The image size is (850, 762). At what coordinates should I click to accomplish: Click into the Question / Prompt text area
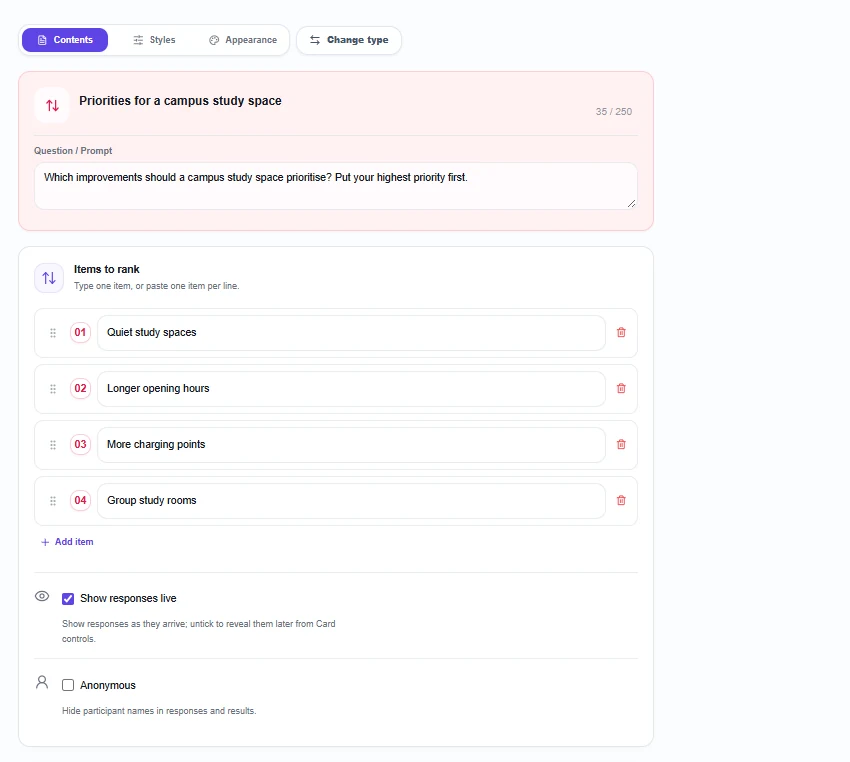click(x=336, y=186)
